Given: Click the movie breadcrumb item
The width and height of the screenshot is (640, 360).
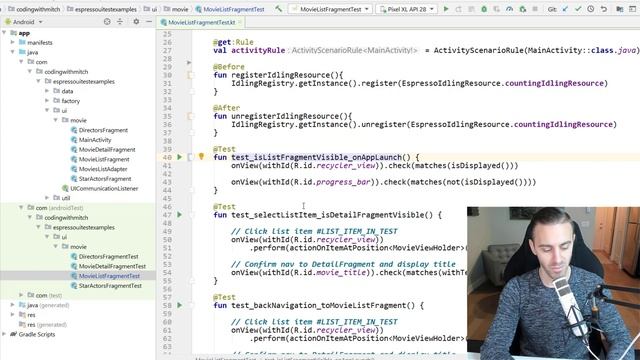Looking at the screenshot, I should [x=176, y=9].
